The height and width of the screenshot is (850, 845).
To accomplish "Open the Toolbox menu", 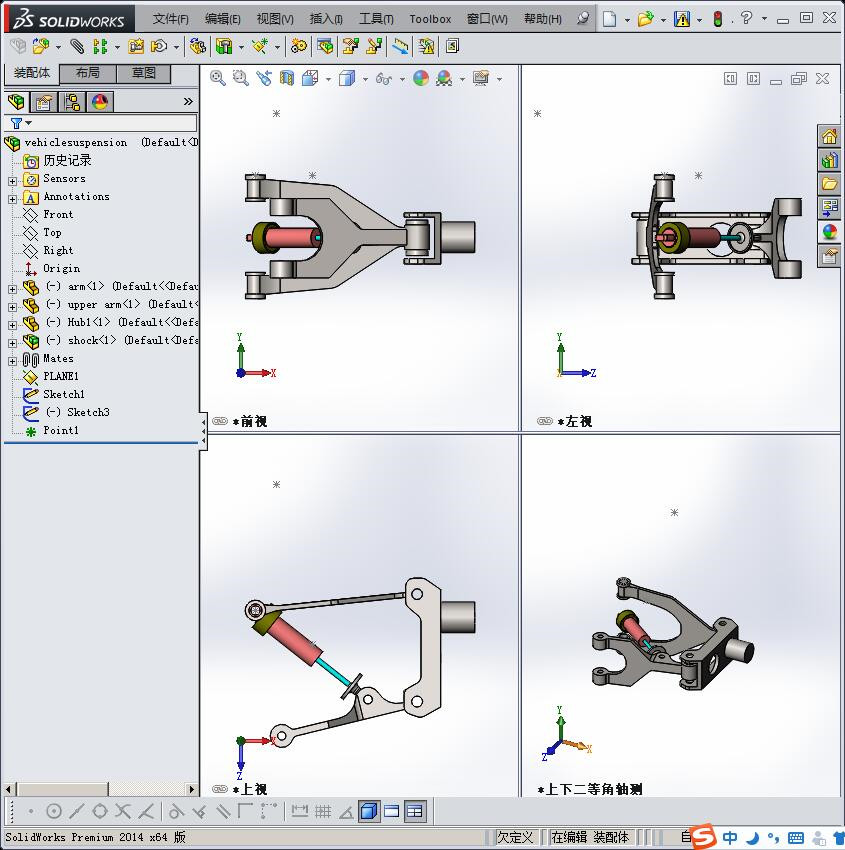I will (x=430, y=19).
